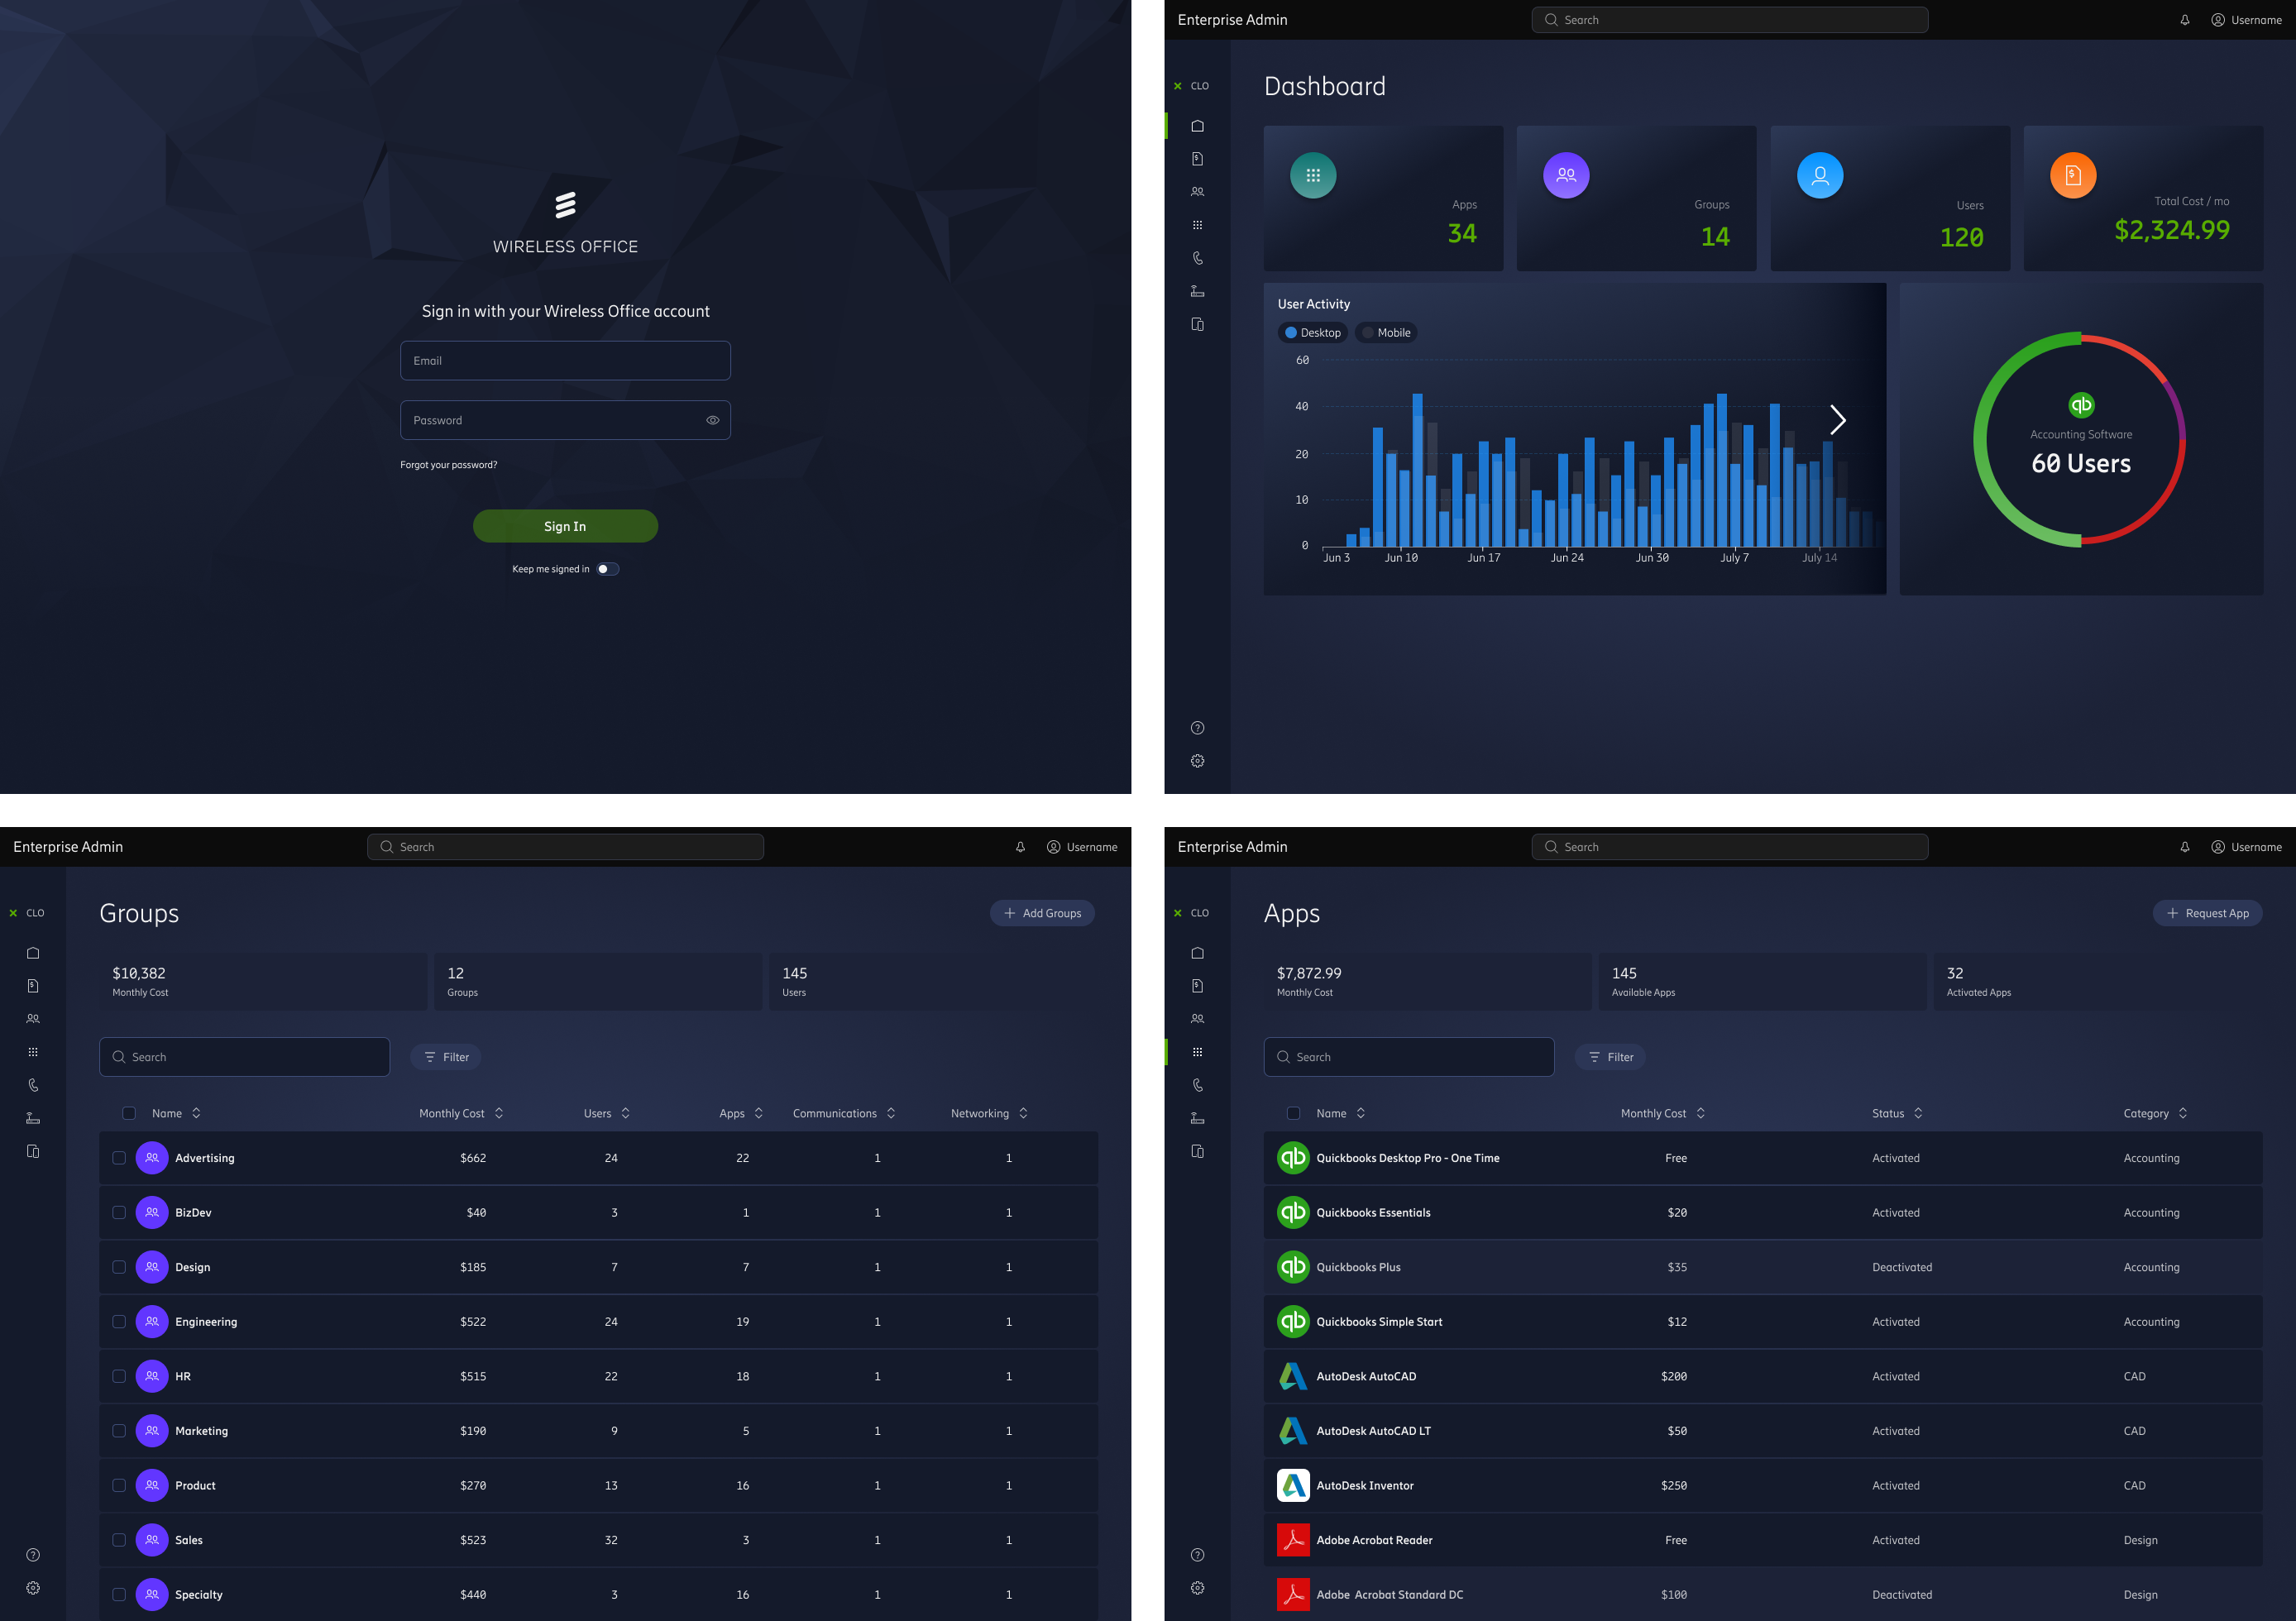Sort Apps table by Status column
2296x1621 pixels.
[x=1896, y=1112]
